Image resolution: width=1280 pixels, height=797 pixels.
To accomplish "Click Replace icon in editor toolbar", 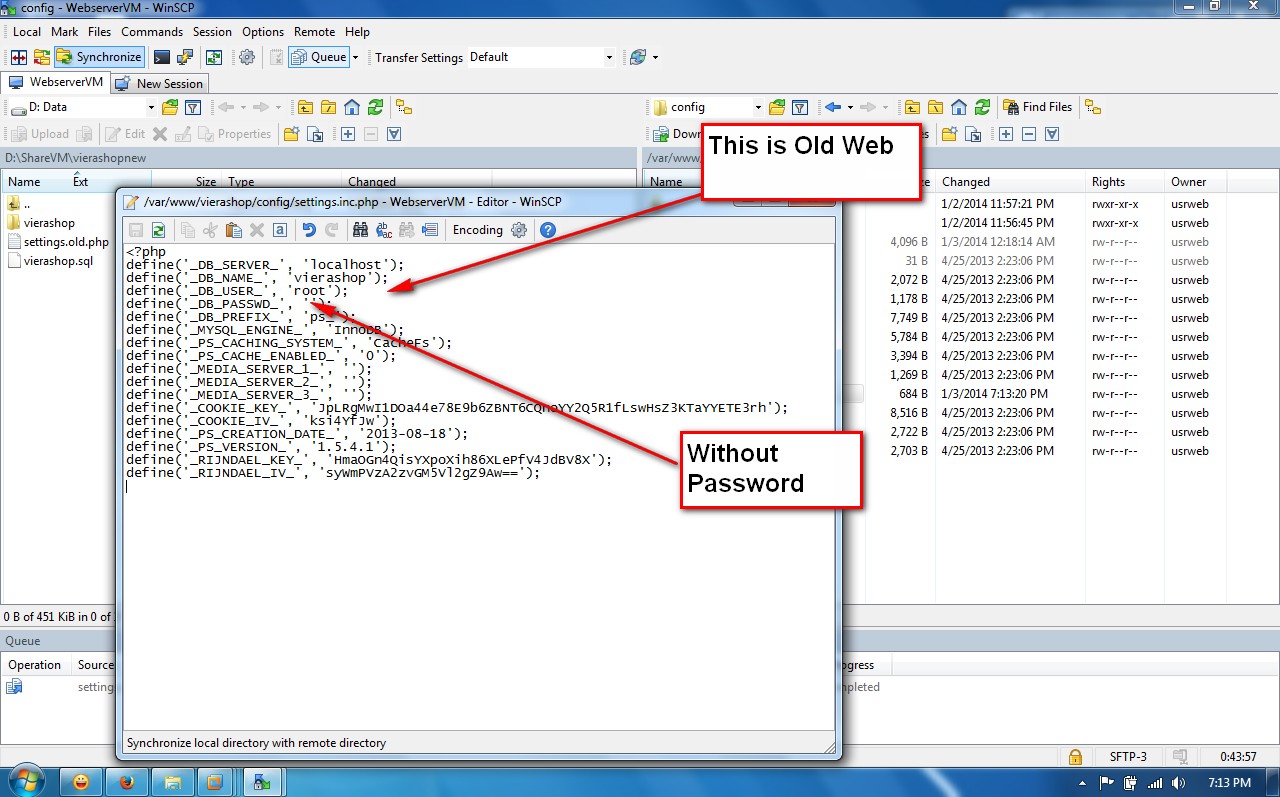I will click(x=384, y=230).
